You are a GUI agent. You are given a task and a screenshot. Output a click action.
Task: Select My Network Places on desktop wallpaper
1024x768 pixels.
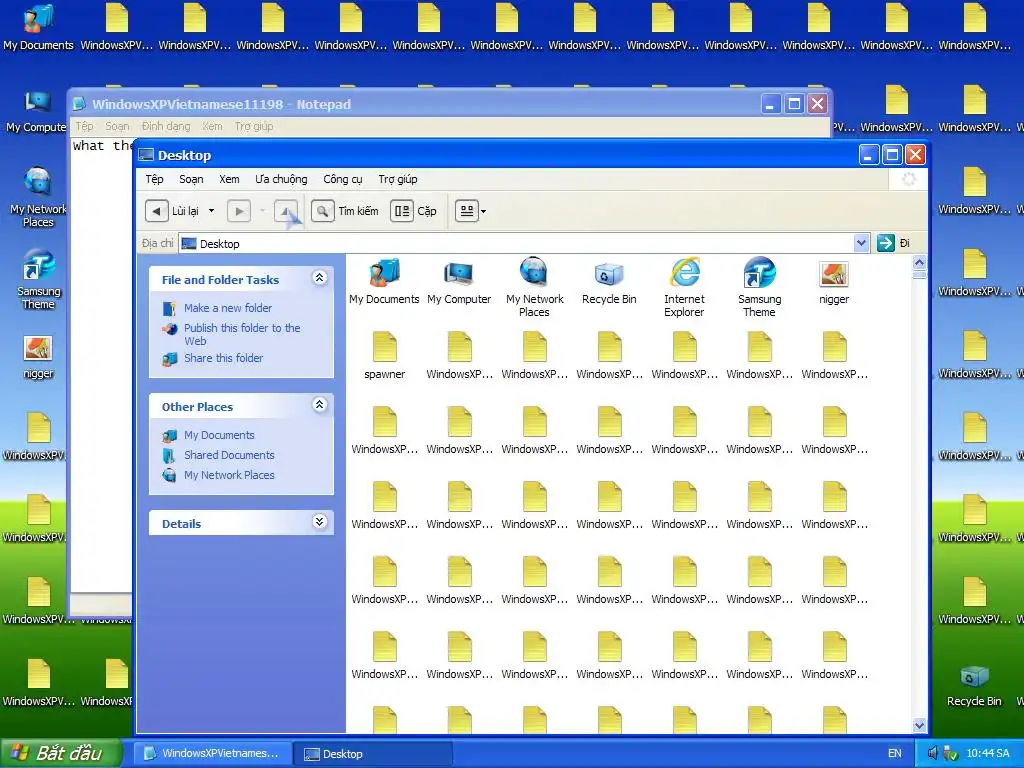tap(38, 197)
